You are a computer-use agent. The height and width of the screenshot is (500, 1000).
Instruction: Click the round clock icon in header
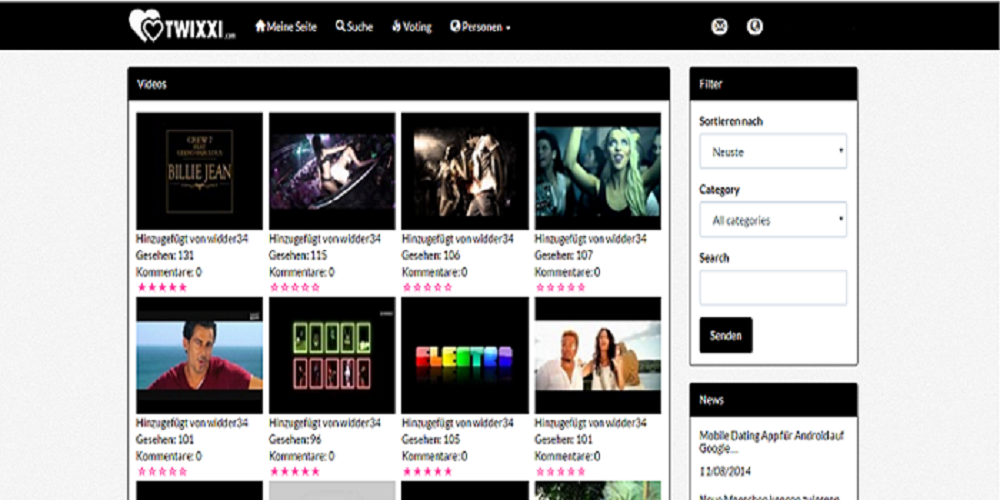pos(754,27)
